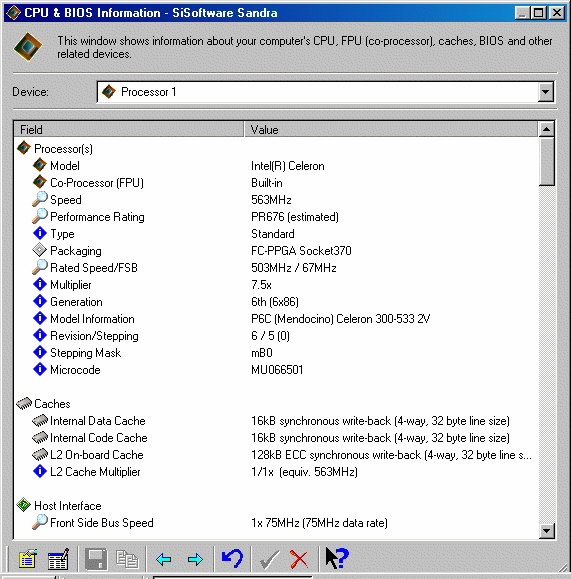Click the Packaging diamond icon
The image size is (571, 579).
[40, 250]
